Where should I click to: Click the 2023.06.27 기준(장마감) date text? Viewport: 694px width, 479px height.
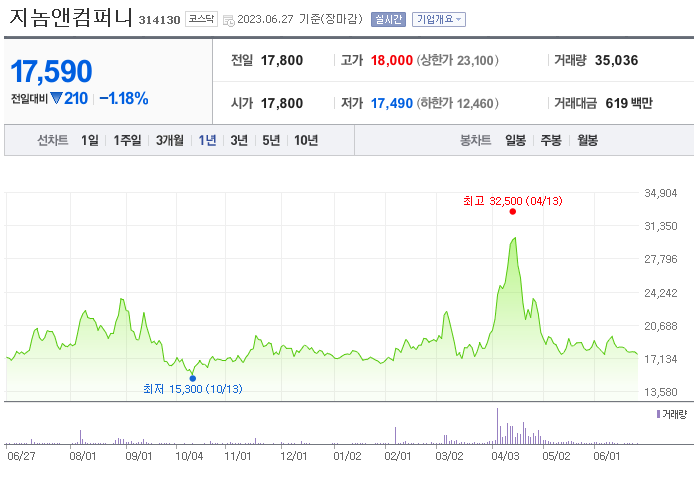300,19
